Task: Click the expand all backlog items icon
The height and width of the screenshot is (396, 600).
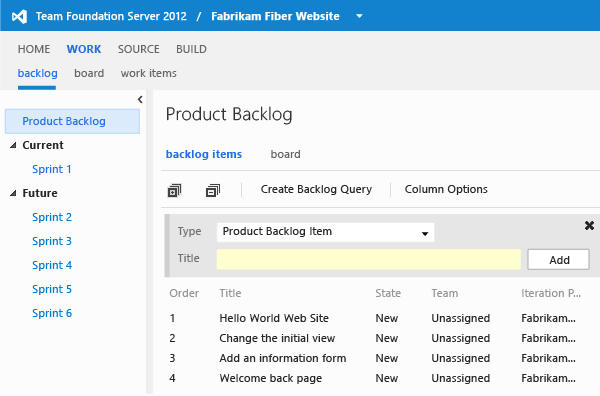Action: (174, 190)
